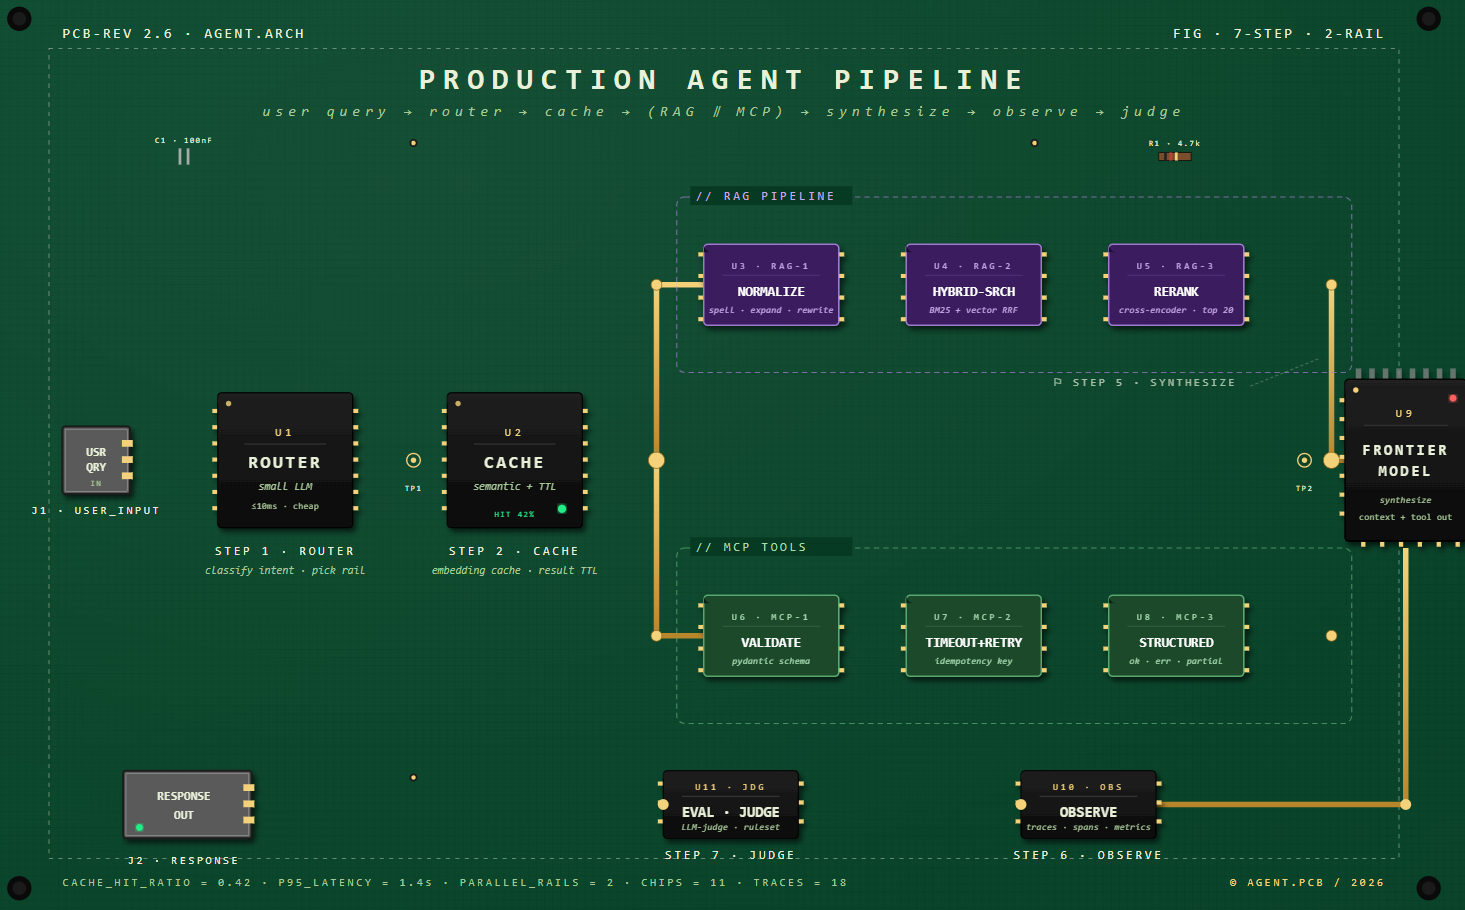Image resolution: width=1465 pixels, height=910 pixels.
Task: Click 'judge' in the subtitle flow
Action: (x=1151, y=112)
